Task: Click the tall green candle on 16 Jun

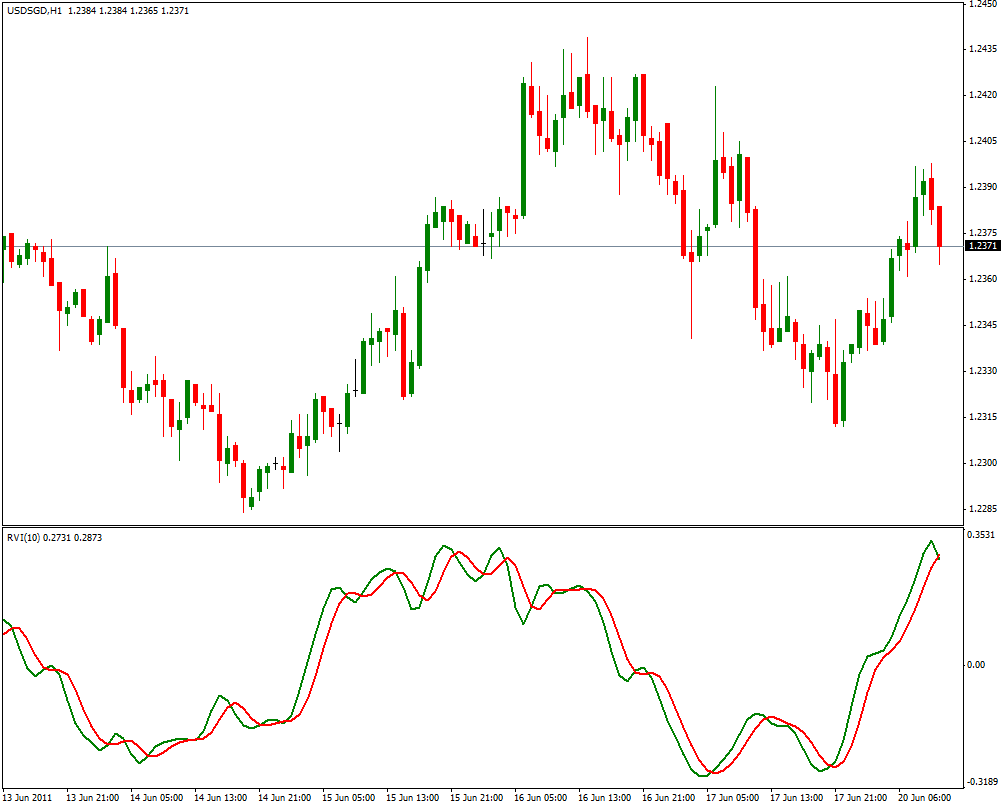Action: [x=523, y=150]
